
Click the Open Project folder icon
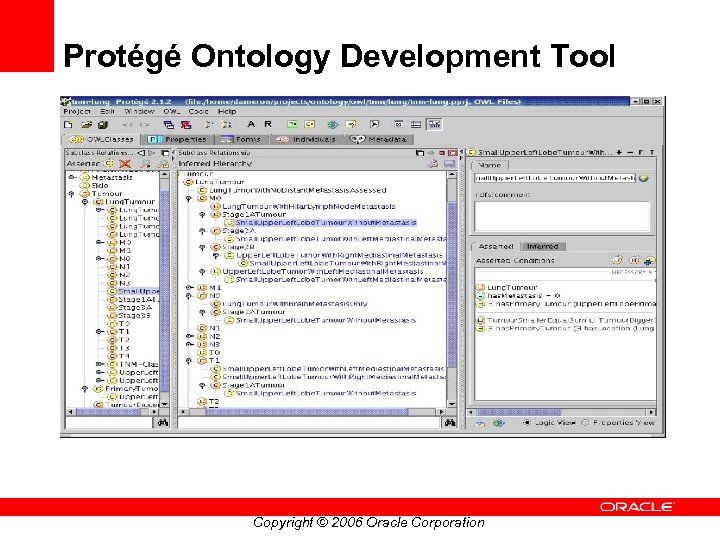(x=86, y=124)
